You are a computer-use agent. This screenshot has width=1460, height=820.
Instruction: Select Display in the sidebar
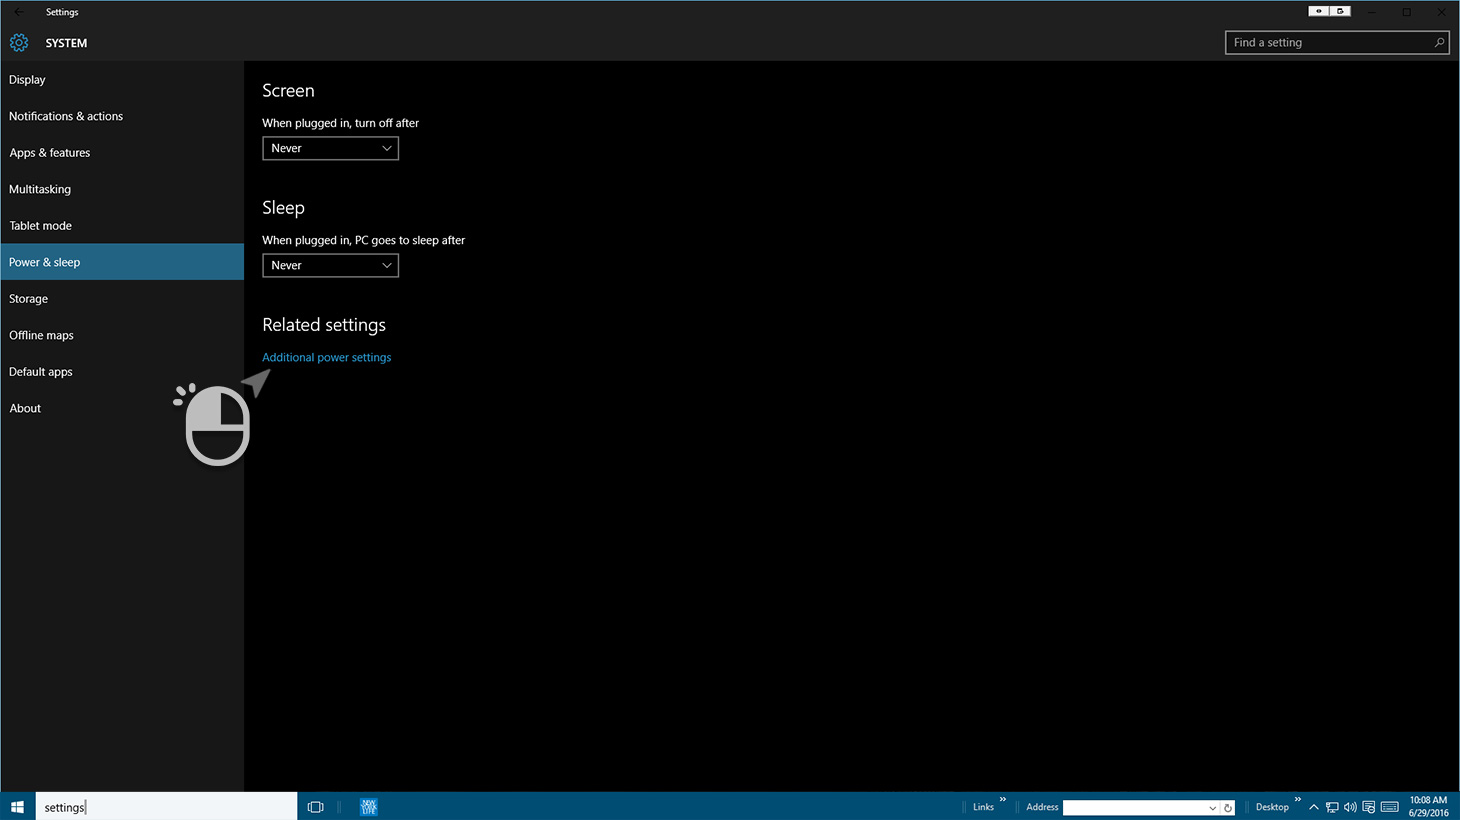coord(27,80)
